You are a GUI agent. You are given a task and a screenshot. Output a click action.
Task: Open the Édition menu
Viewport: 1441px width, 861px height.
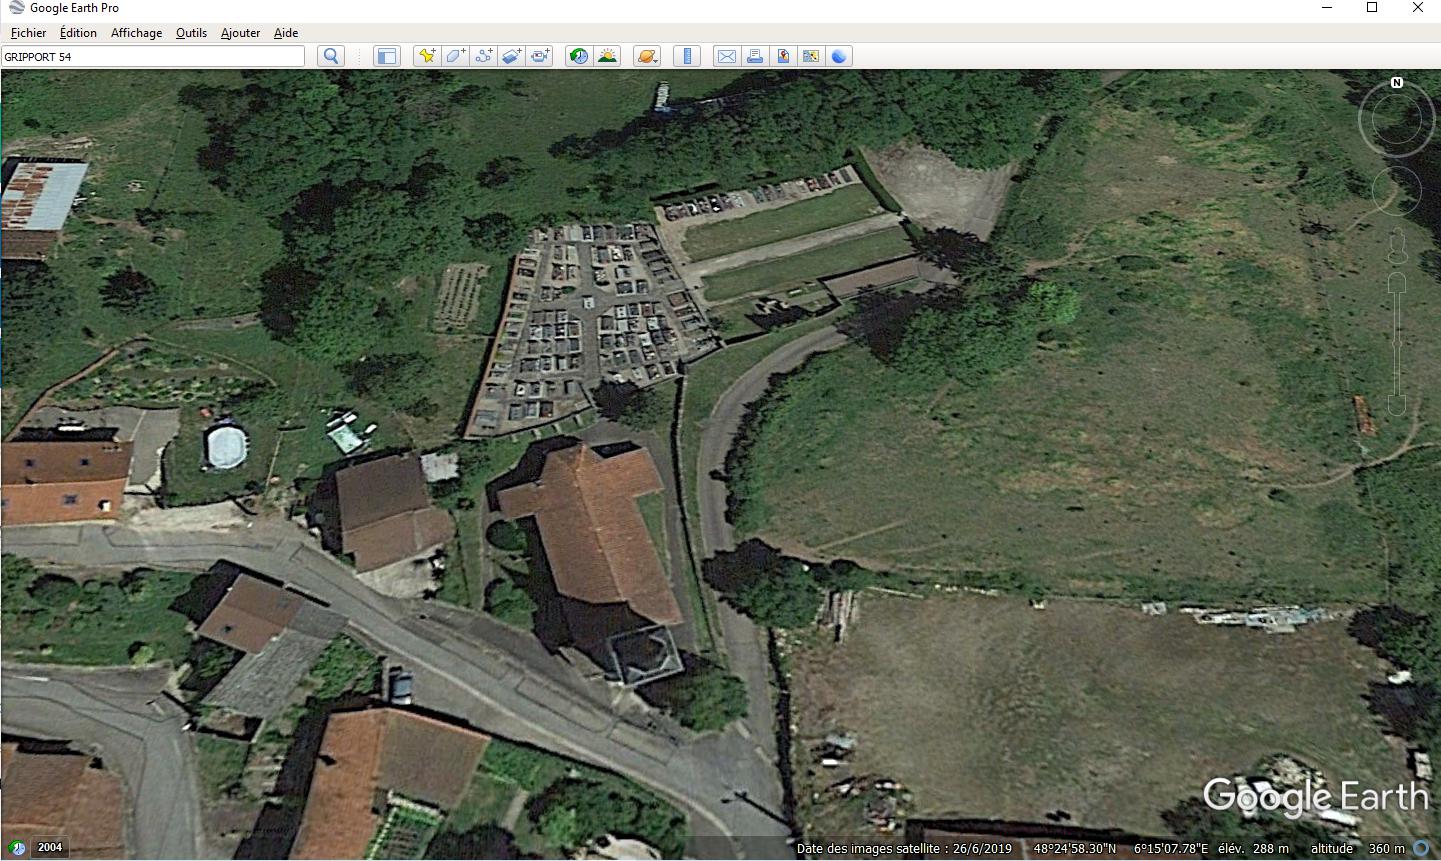(x=78, y=33)
